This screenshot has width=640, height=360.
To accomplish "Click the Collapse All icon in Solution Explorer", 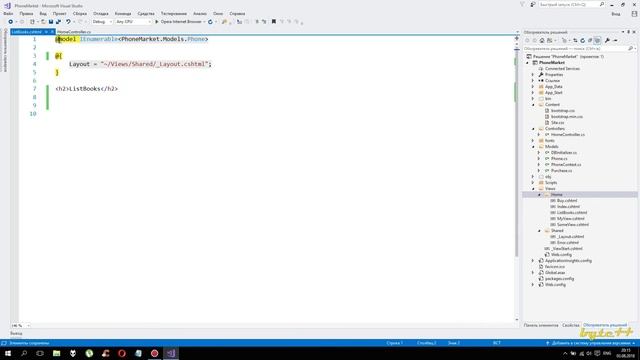I will (590, 40).
